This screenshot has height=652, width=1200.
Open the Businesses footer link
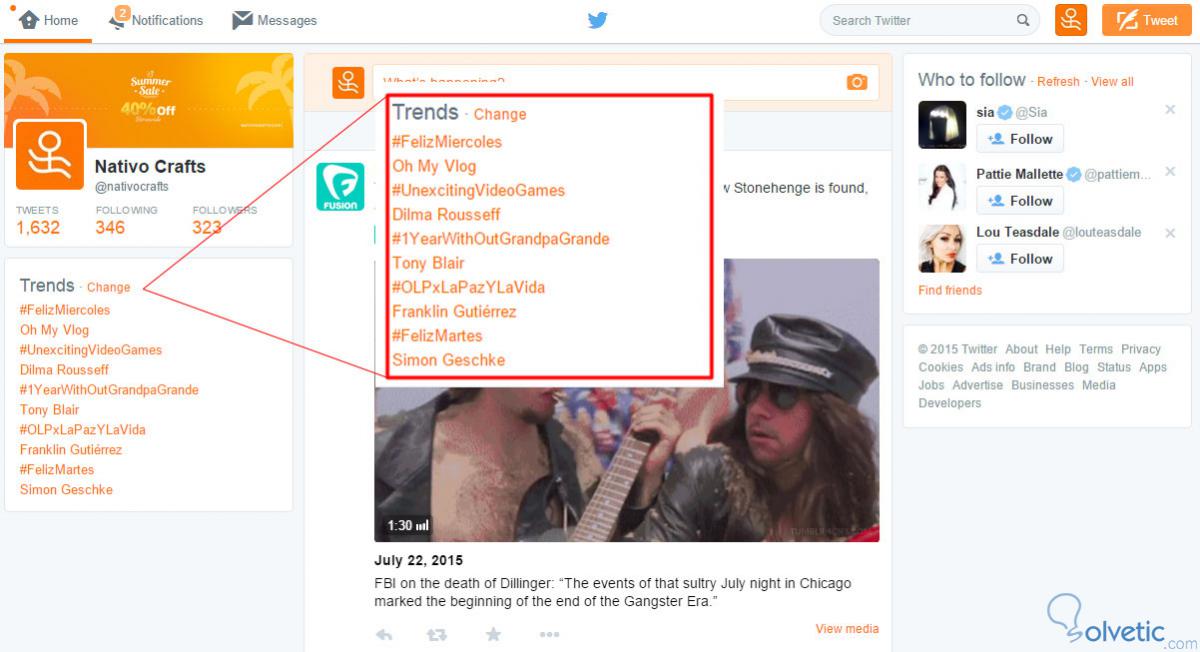pyautogui.click(x=1043, y=386)
